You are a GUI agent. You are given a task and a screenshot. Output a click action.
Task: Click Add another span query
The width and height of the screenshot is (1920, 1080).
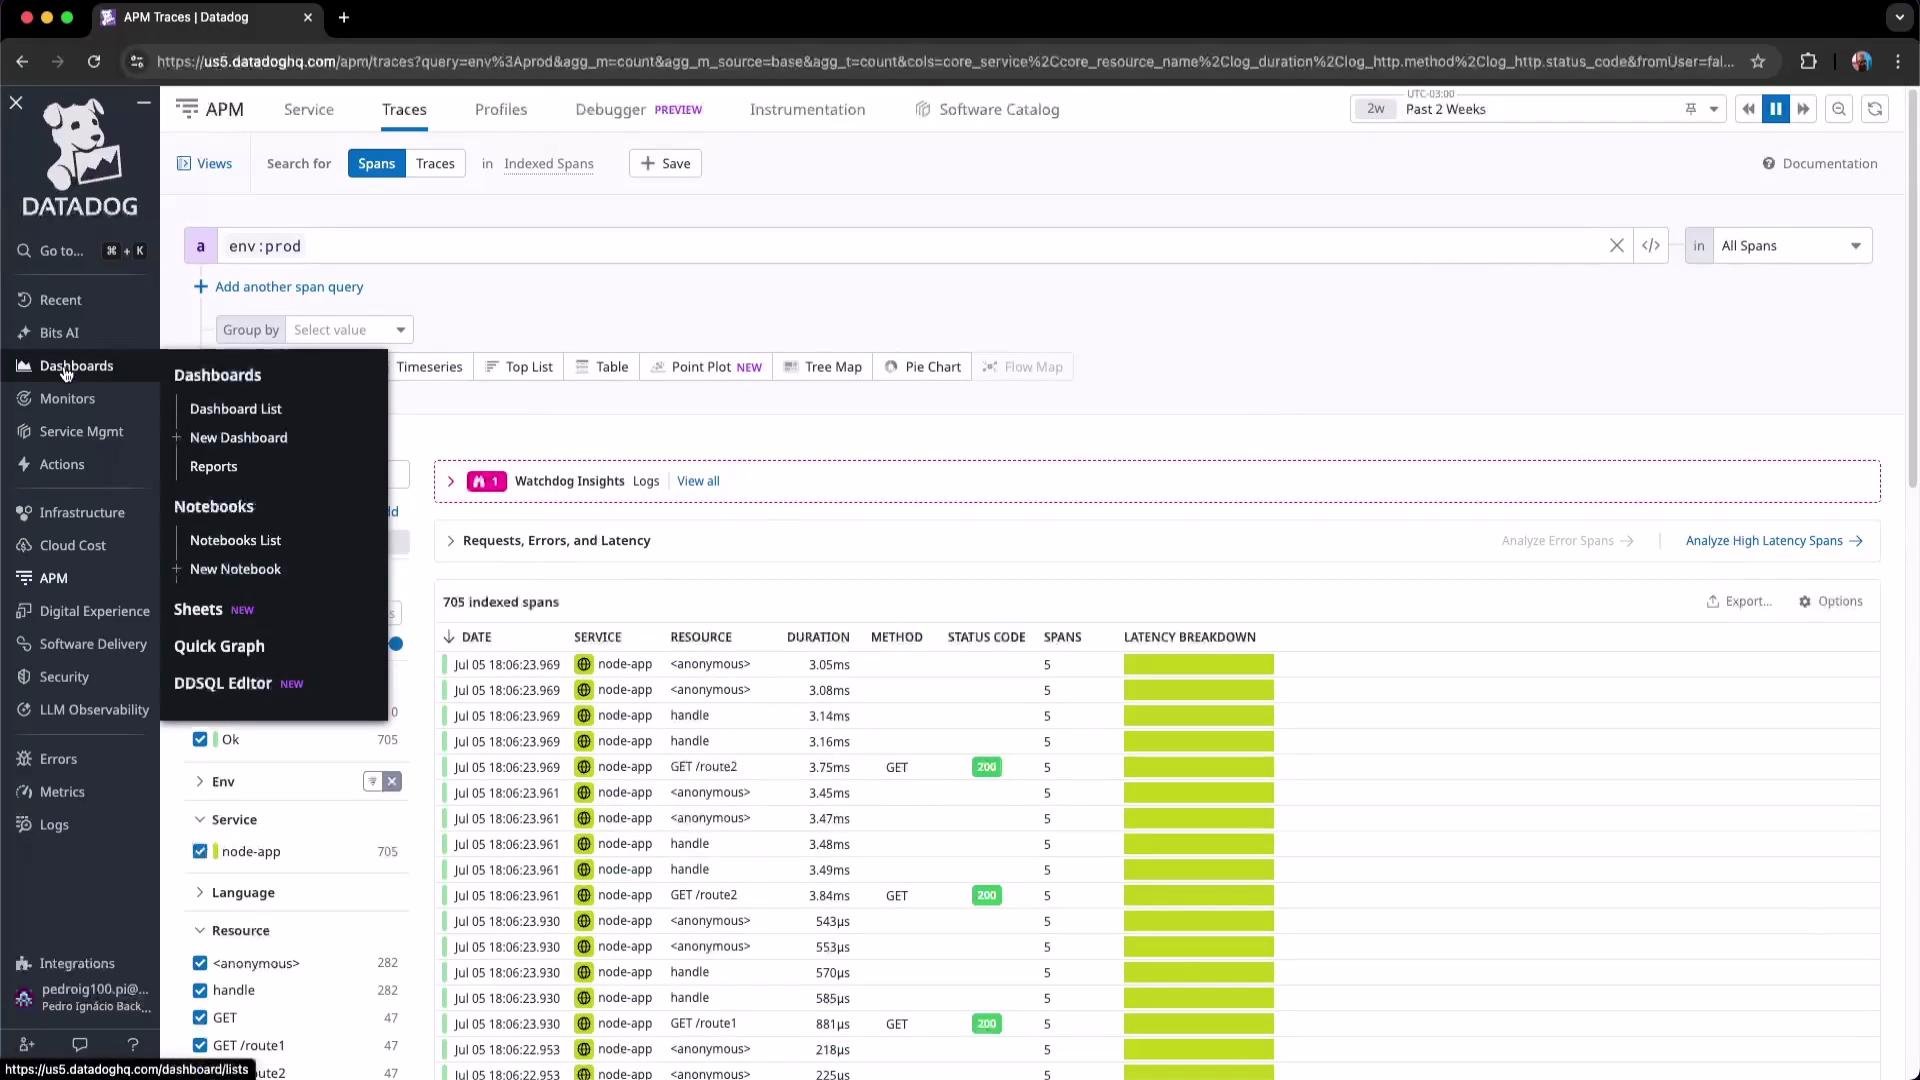click(278, 287)
